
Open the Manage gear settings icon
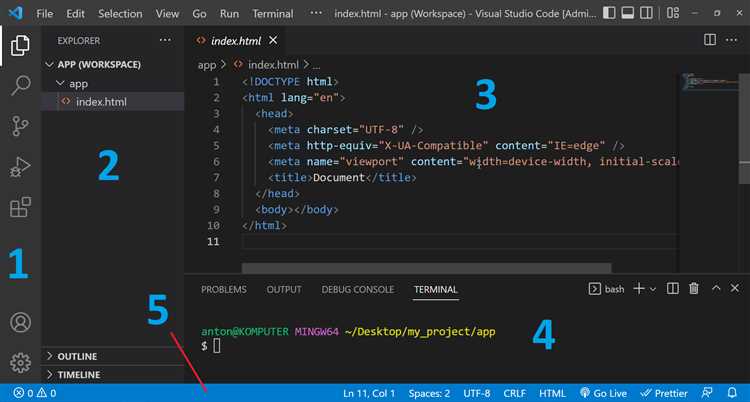coord(20,362)
